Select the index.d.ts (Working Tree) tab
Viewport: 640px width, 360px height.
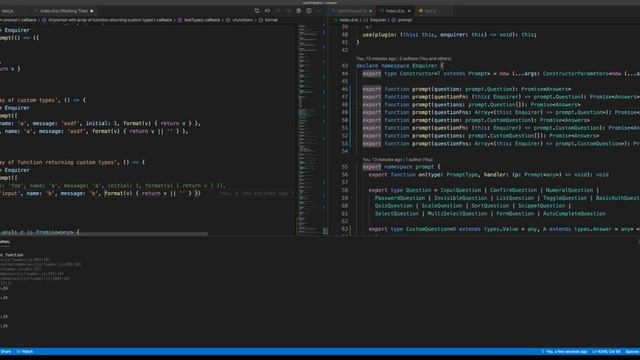tap(64, 11)
